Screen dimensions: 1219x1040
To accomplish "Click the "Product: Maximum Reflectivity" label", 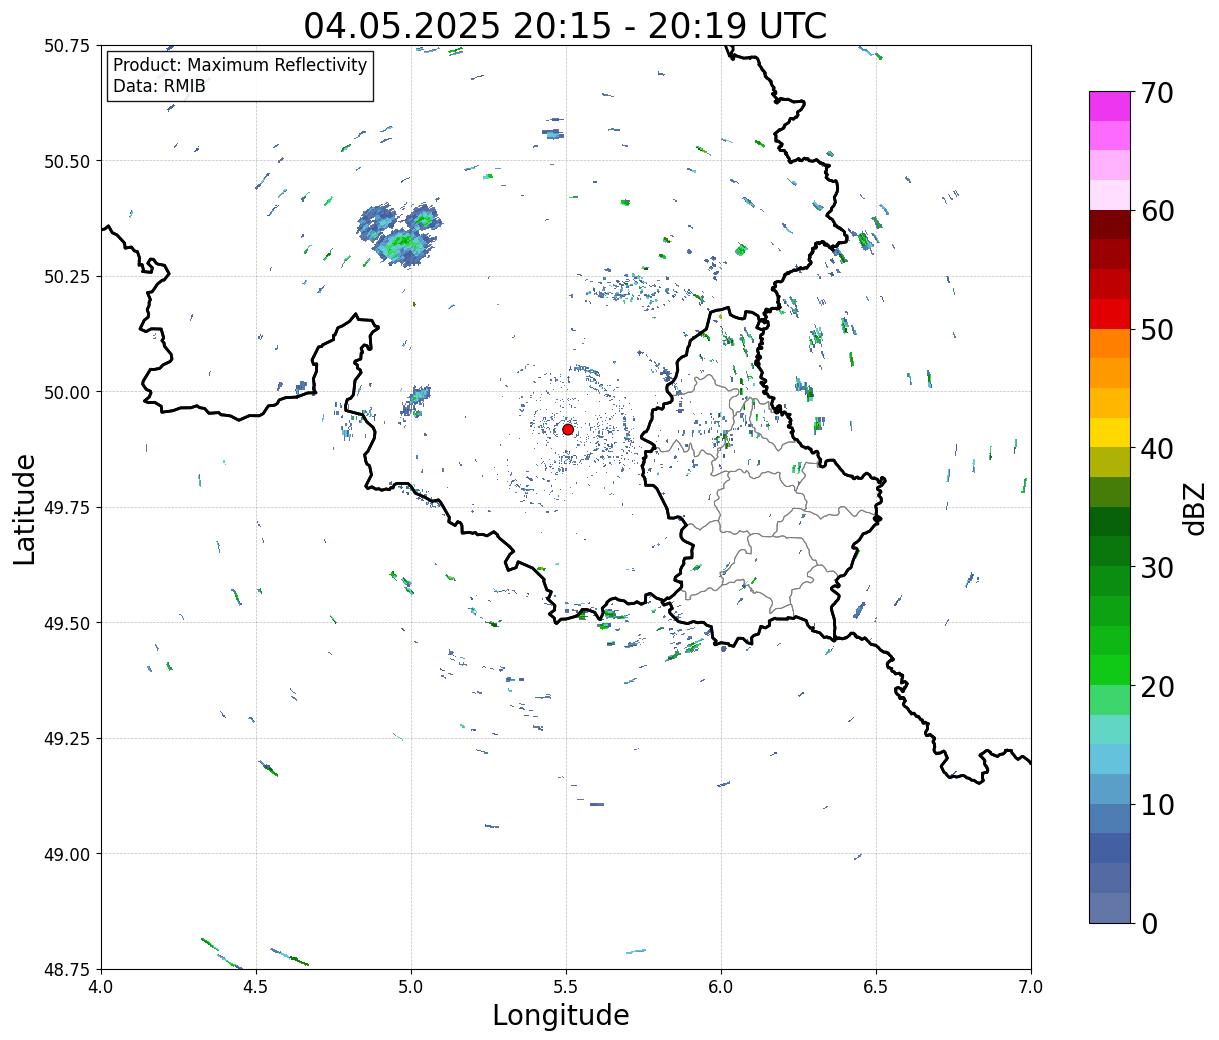I will (240, 65).
